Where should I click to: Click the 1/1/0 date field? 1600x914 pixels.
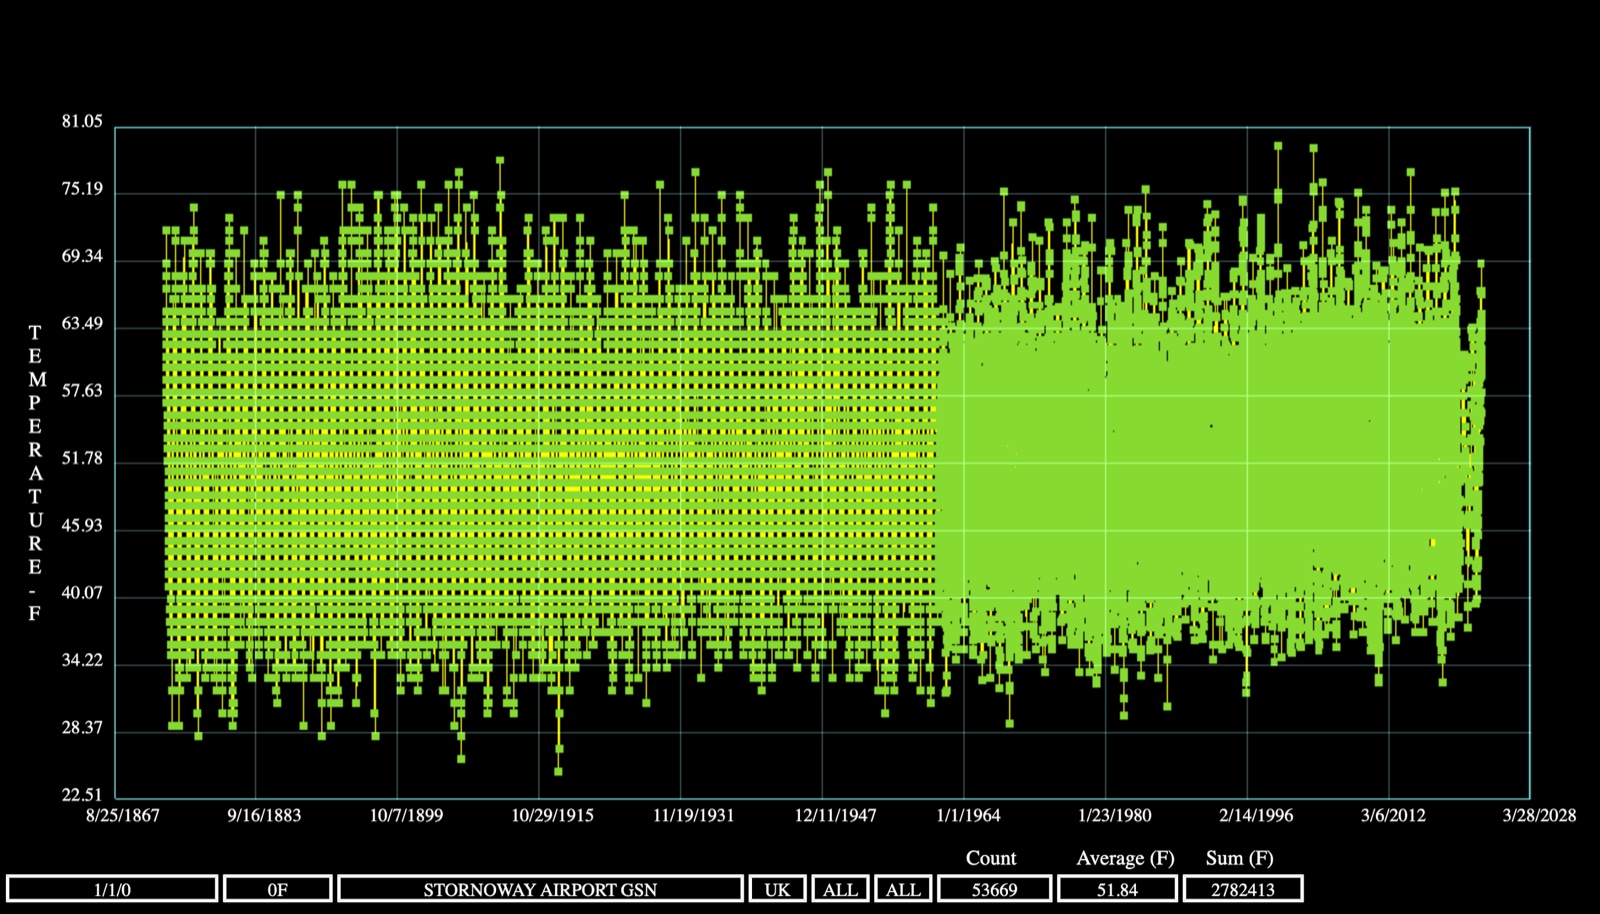coord(112,889)
